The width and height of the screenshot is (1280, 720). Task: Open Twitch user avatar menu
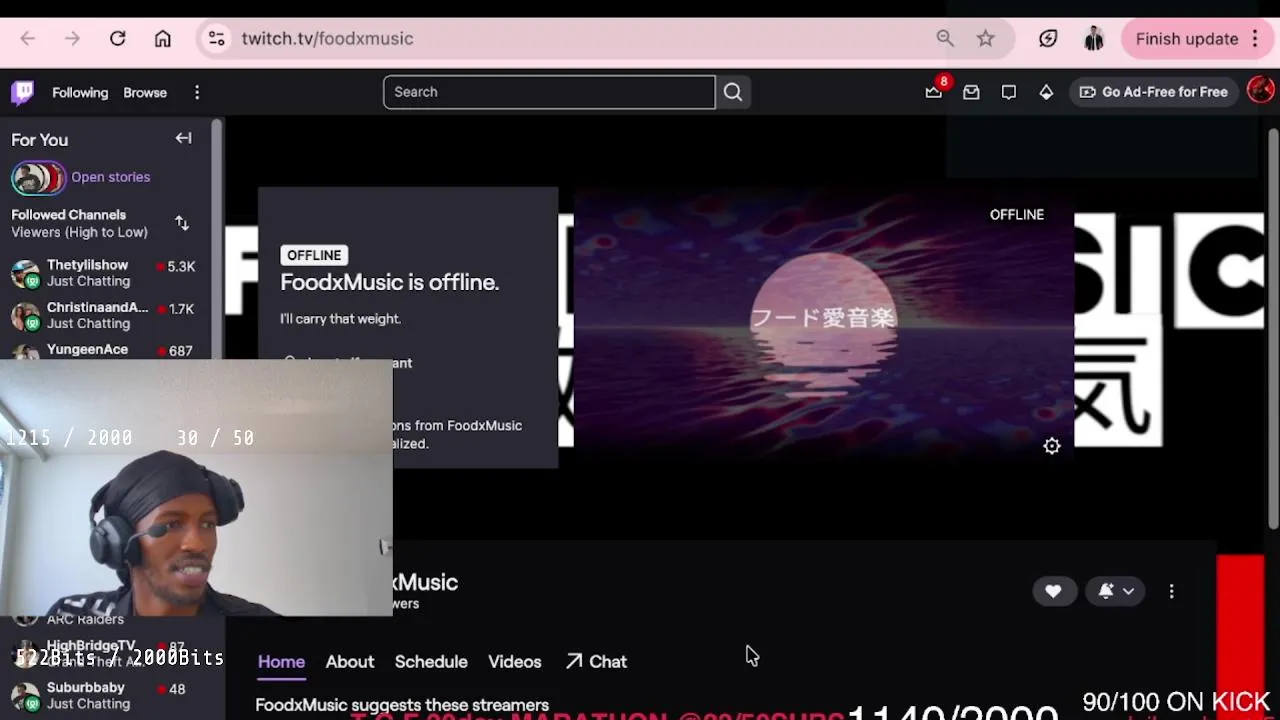coord(1260,91)
